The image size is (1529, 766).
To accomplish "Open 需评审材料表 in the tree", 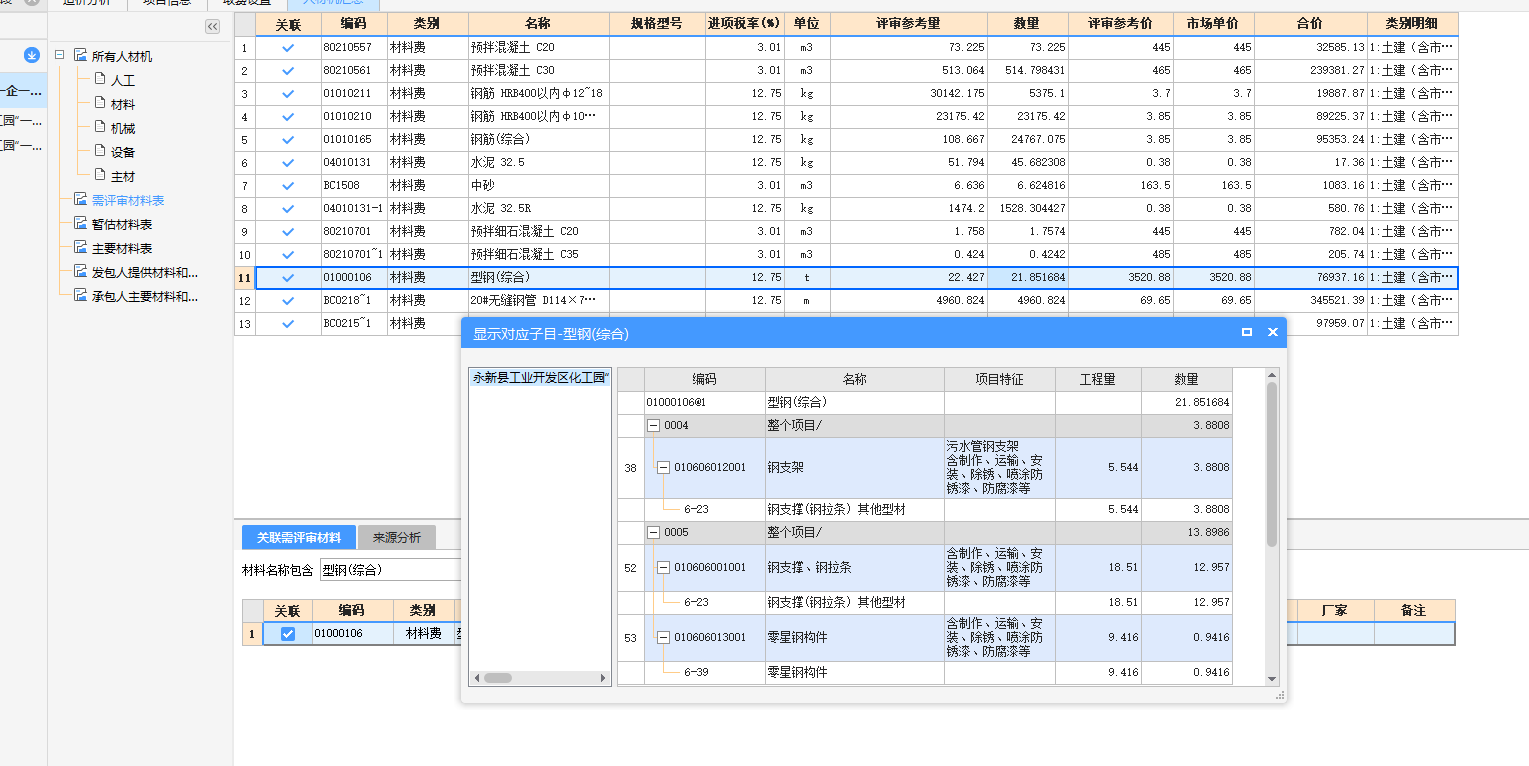I will pos(128,200).
